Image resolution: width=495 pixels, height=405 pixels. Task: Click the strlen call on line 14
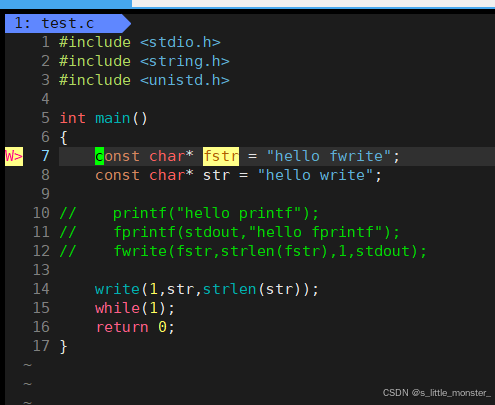coord(229,289)
